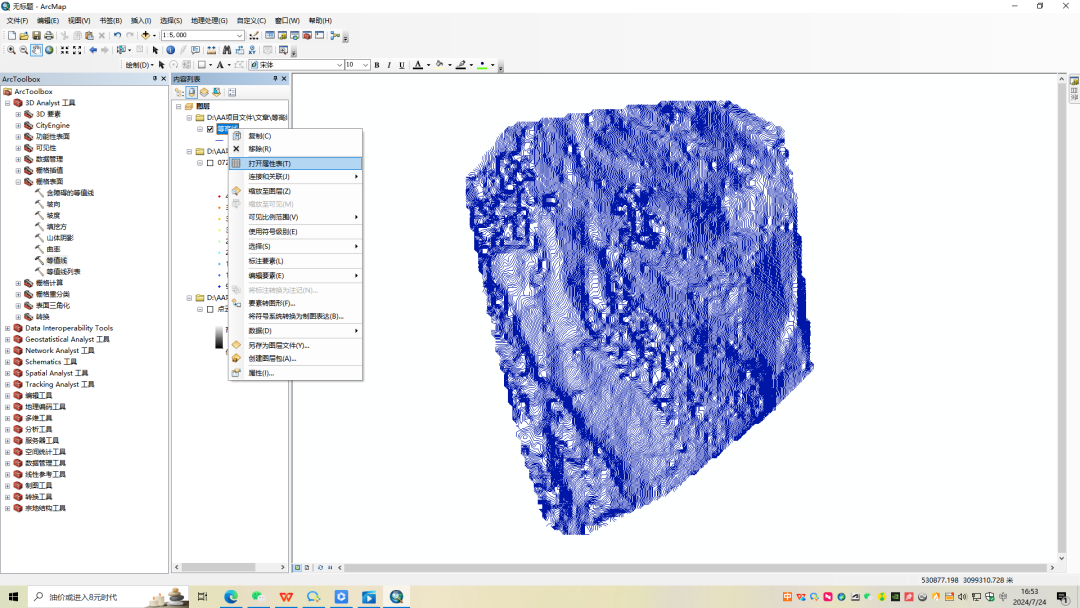Activate the Pan hand tool
This screenshot has height=608, width=1080.
click(x=37, y=50)
